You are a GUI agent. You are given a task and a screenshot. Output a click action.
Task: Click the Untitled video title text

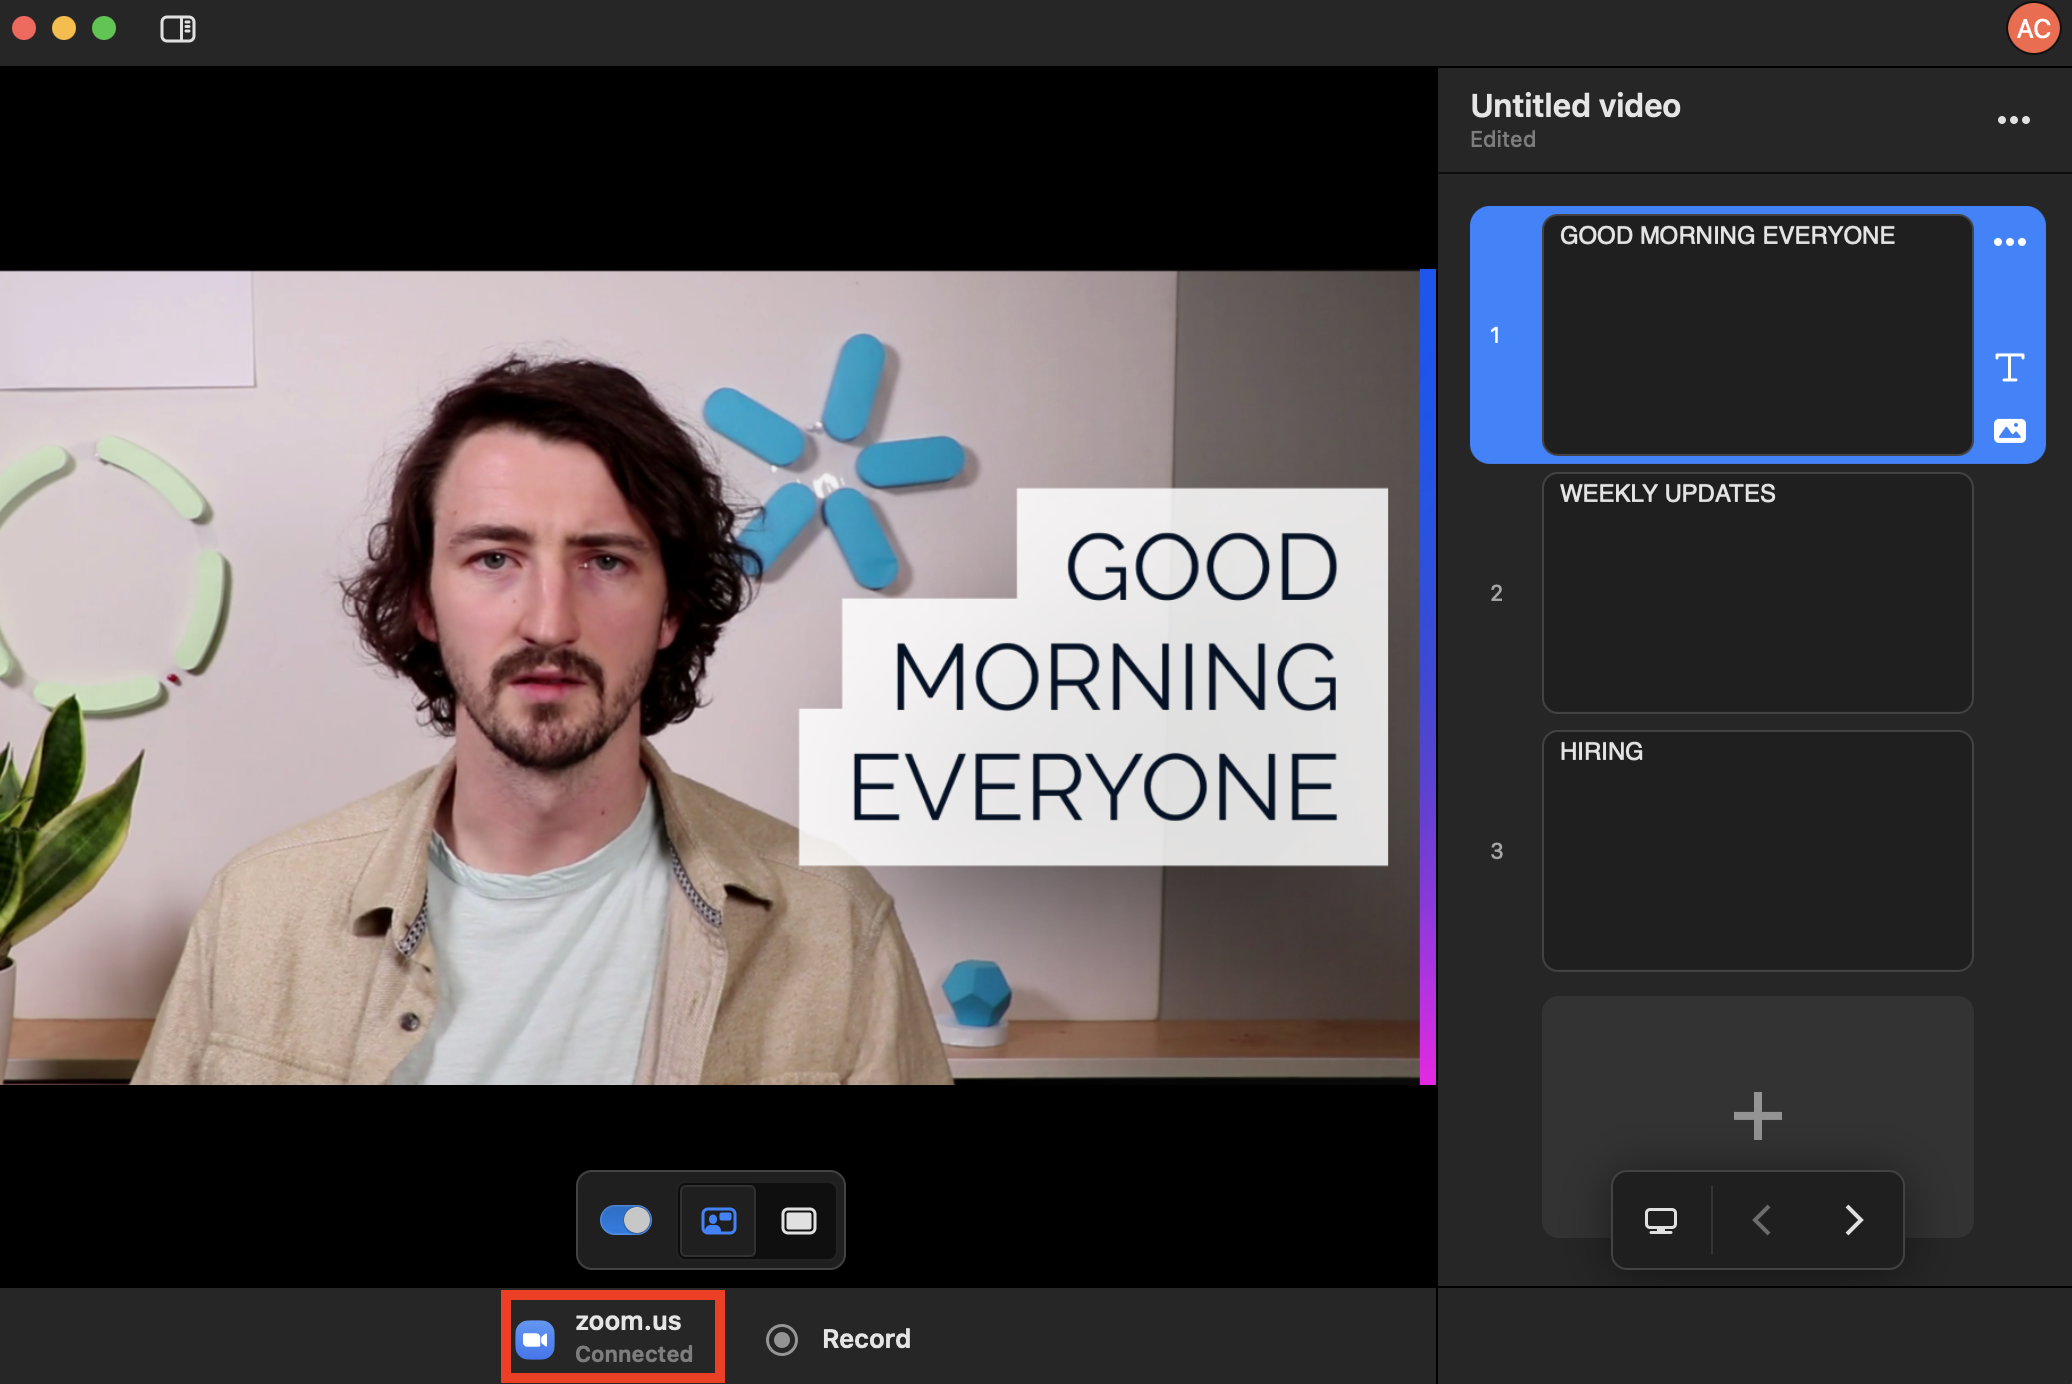coord(1575,106)
